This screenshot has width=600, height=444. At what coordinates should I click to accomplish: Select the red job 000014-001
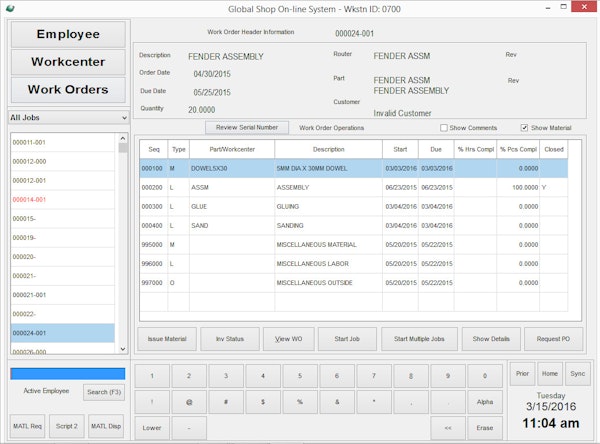(x=63, y=200)
